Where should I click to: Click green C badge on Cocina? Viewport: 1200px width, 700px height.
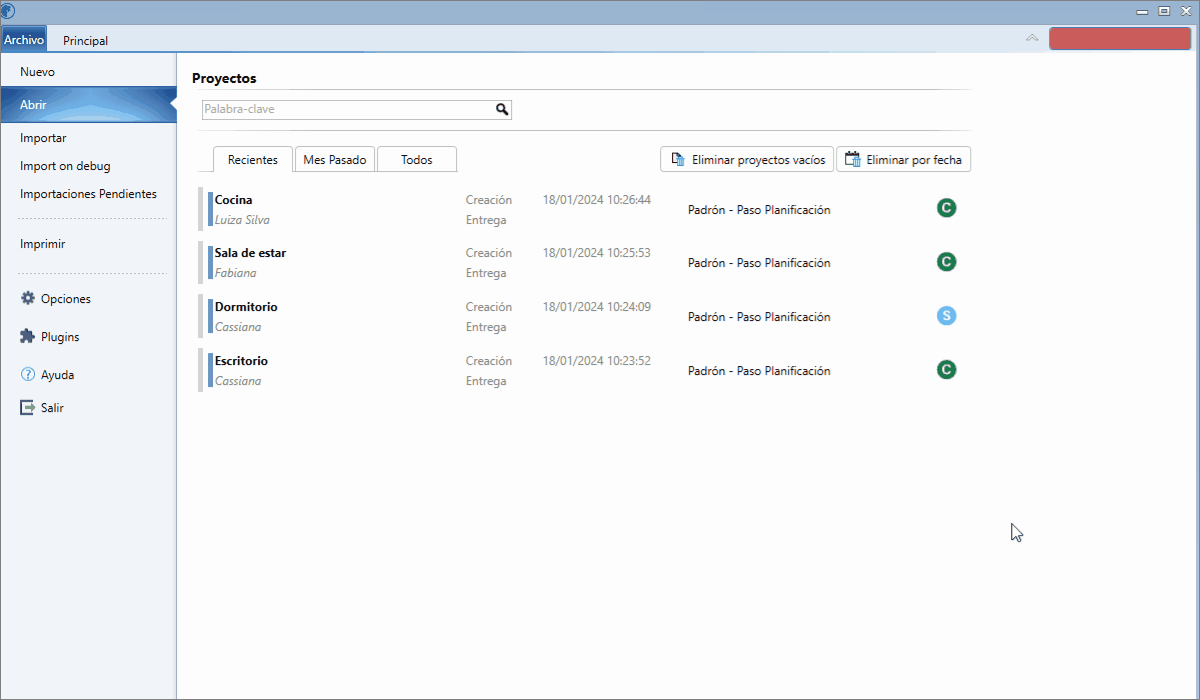946,208
